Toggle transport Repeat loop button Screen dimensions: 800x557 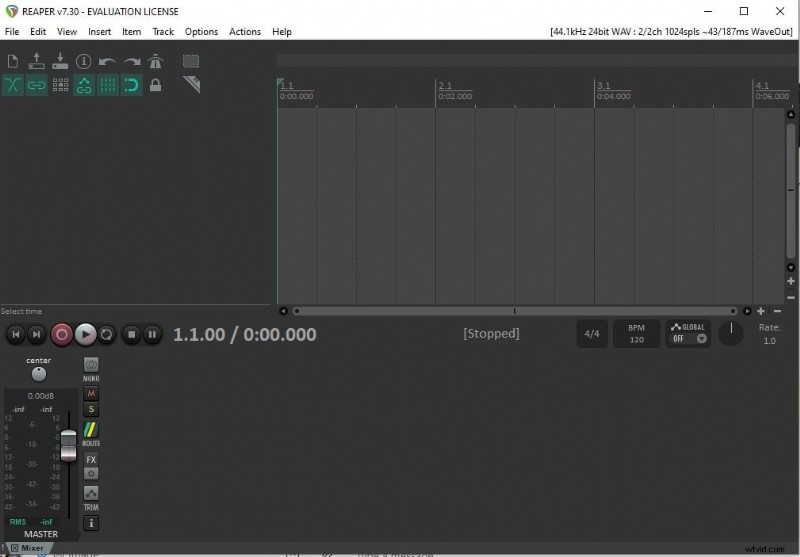[108, 335]
